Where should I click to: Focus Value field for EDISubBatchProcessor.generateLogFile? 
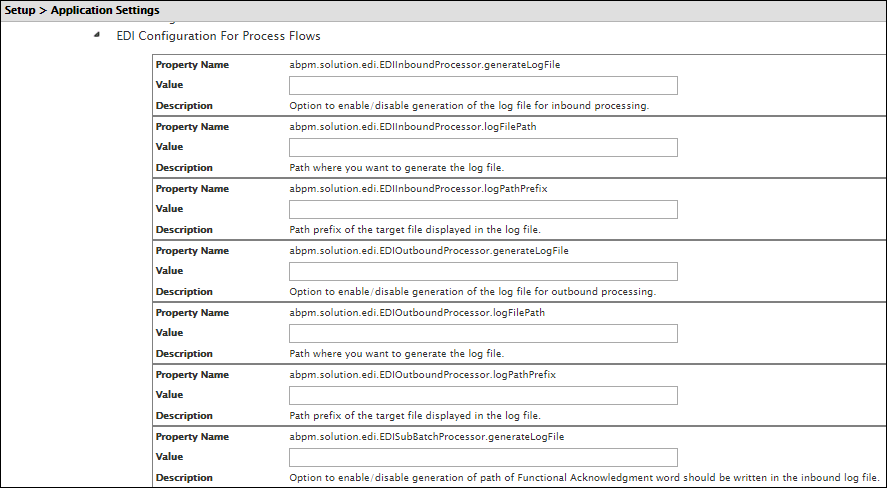[x=483, y=457]
